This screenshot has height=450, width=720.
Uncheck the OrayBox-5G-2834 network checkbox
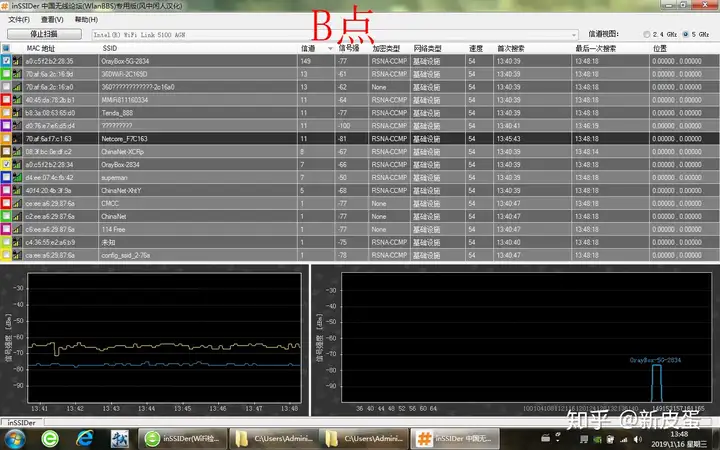point(6,61)
